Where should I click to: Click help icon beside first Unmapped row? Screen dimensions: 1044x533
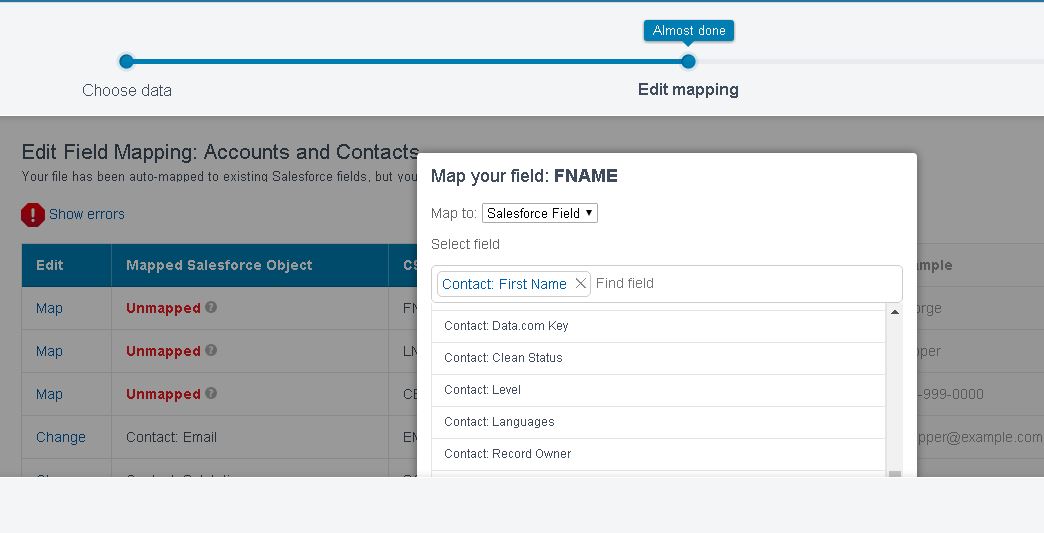pos(211,308)
